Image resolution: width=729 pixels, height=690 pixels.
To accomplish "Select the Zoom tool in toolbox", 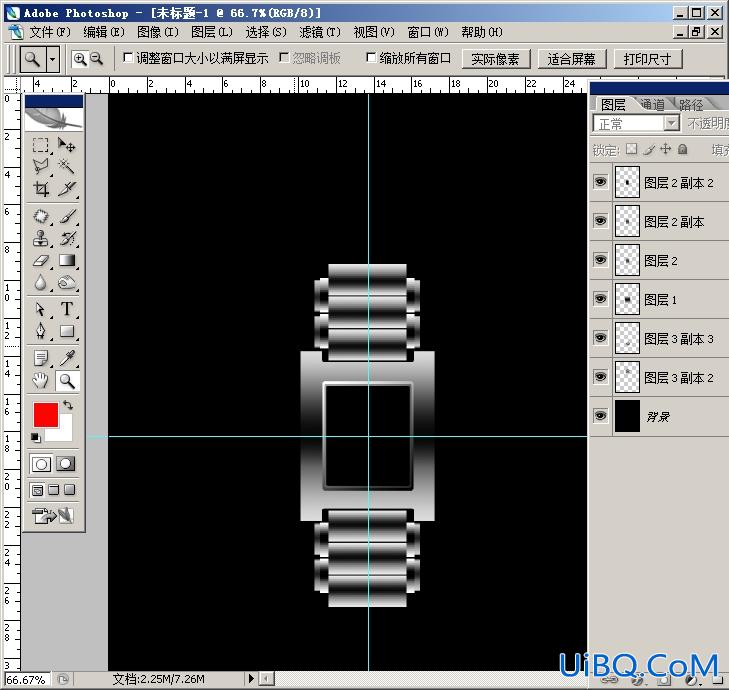I will 67,381.
